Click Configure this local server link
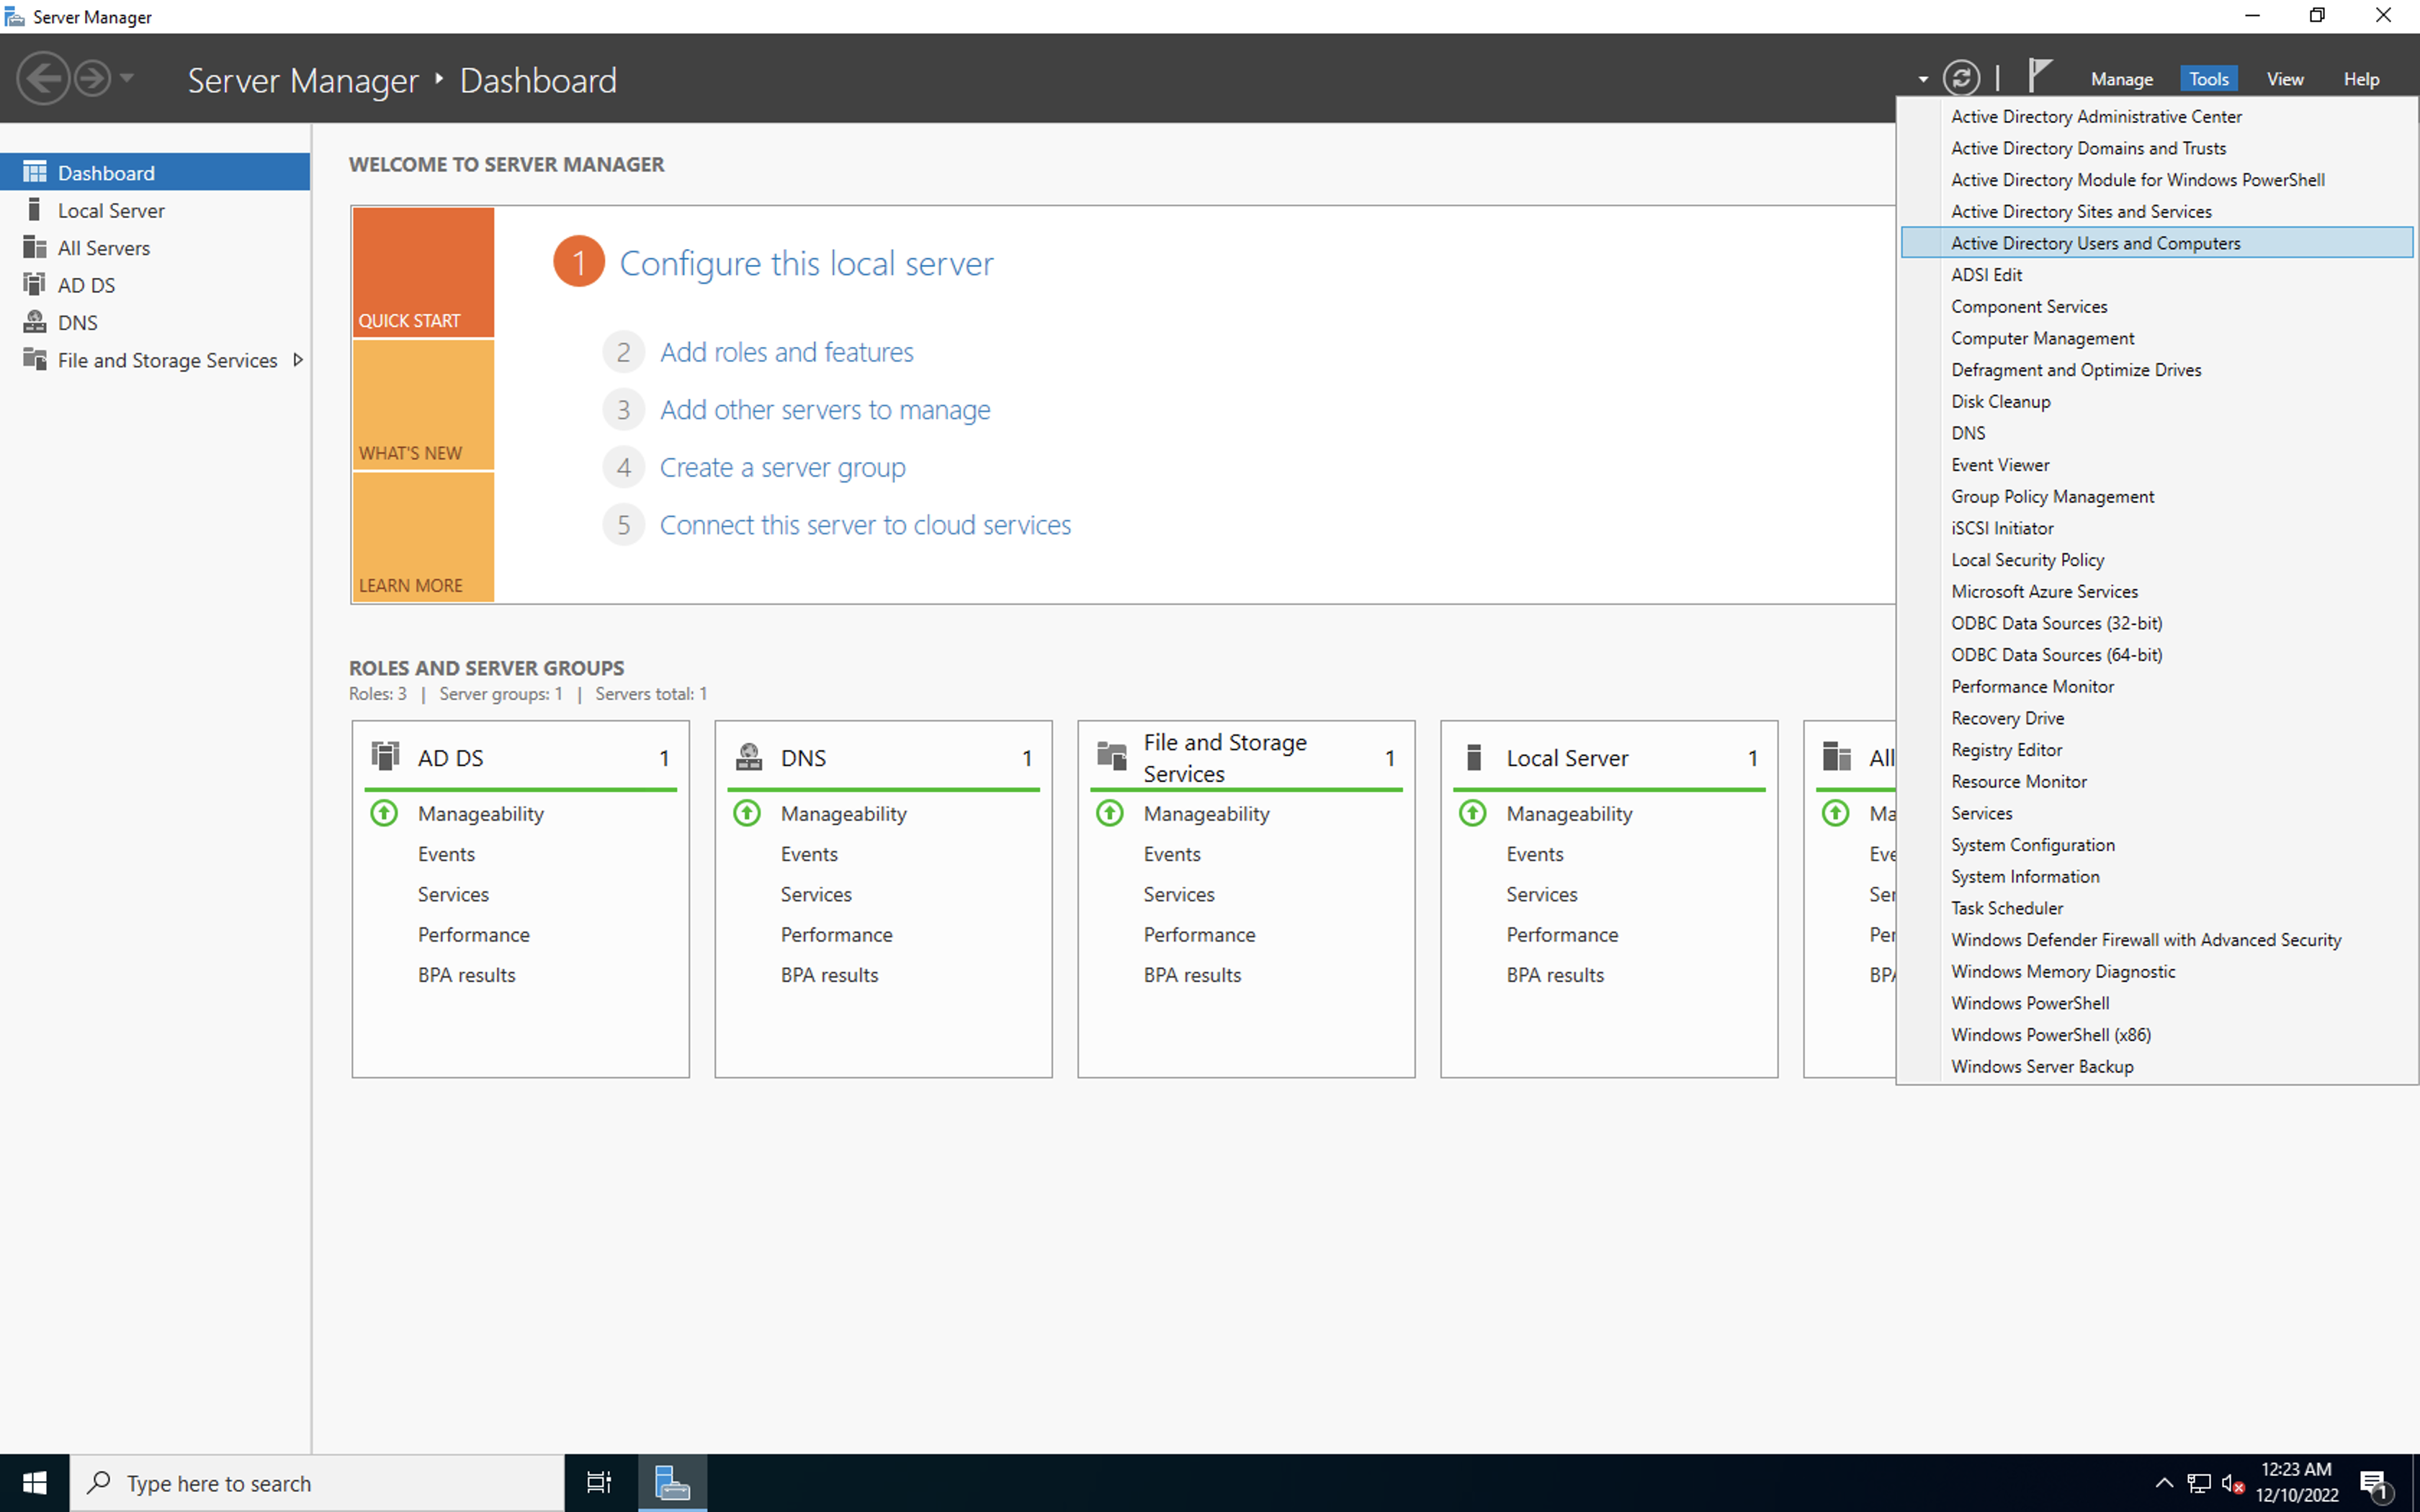The width and height of the screenshot is (2420, 1512). [x=806, y=263]
